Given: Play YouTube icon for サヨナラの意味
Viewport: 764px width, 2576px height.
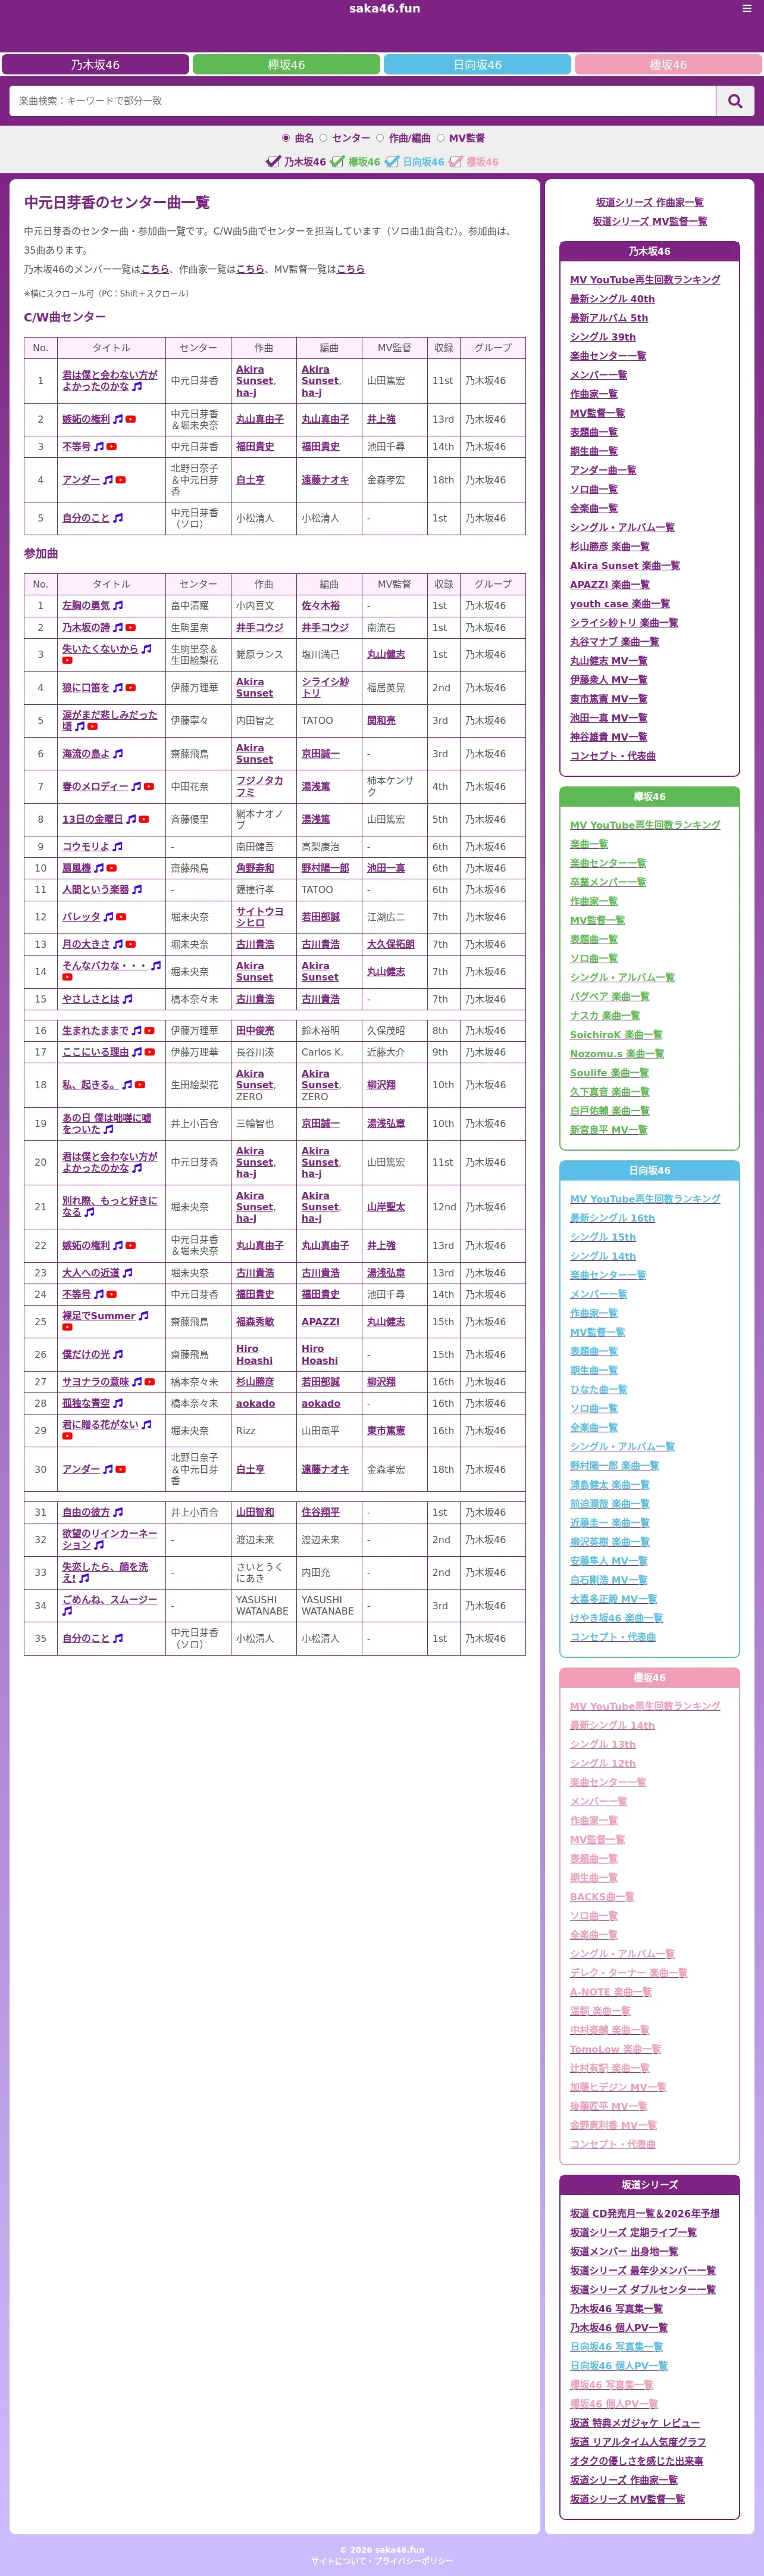Looking at the screenshot, I should [x=149, y=1382].
